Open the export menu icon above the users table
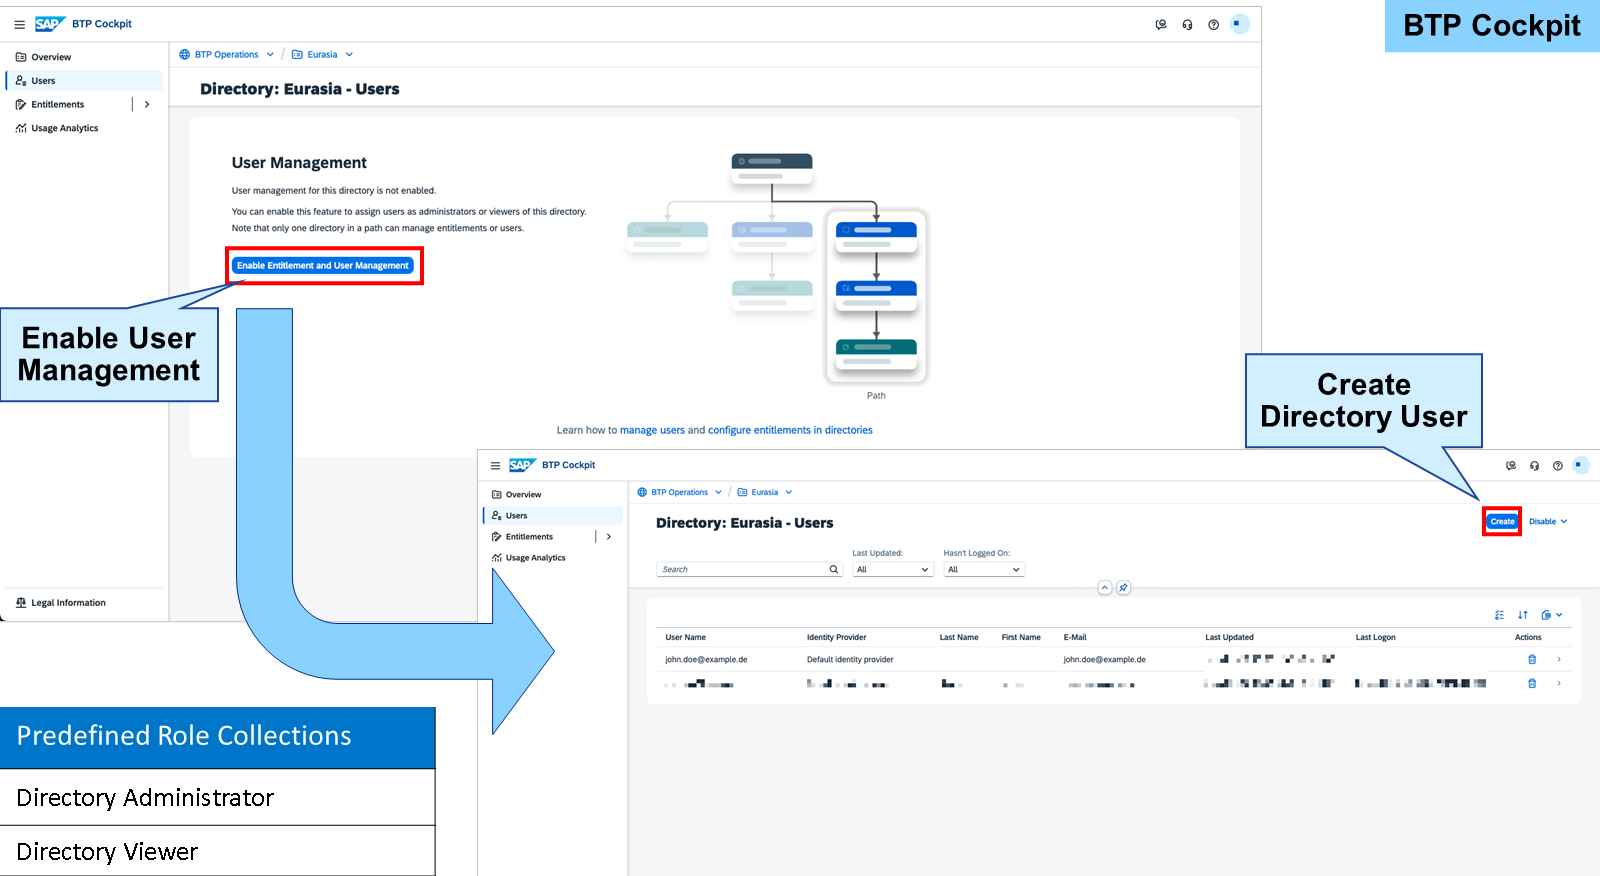This screenshot has width=1600, height=876. (x=1551, y=615)
